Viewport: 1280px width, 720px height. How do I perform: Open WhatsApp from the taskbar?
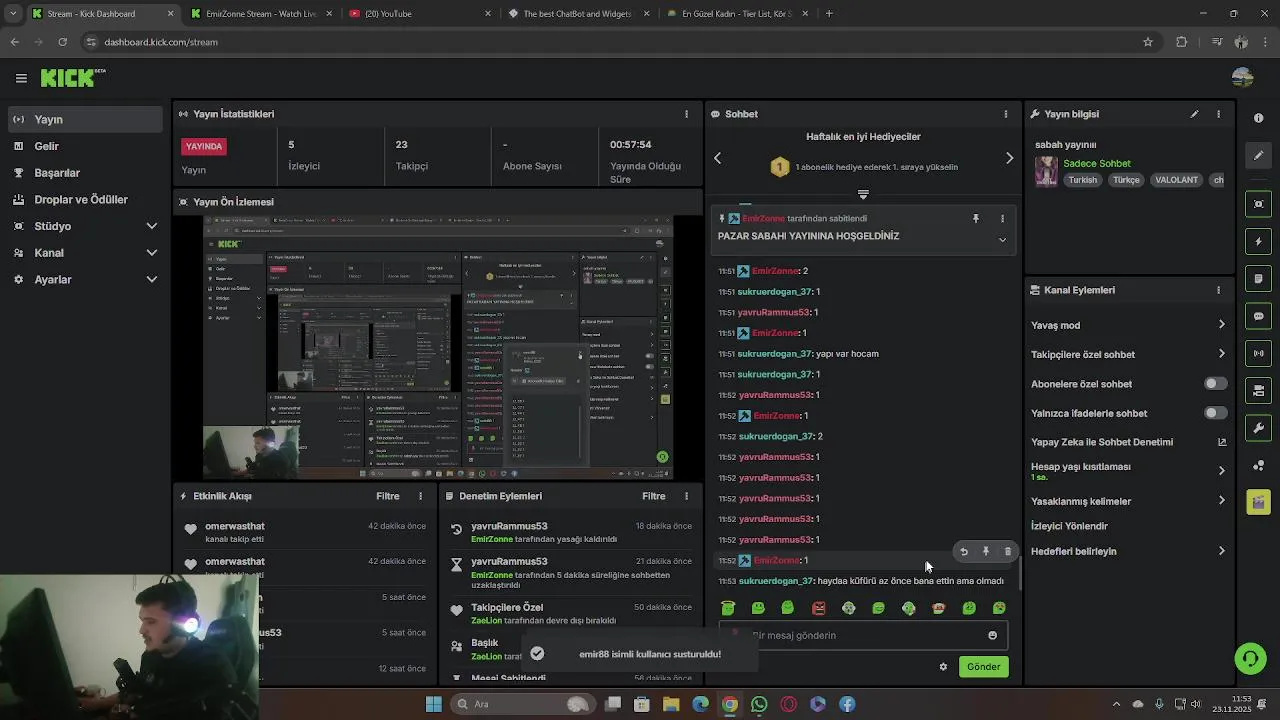[x=759, y=704]
